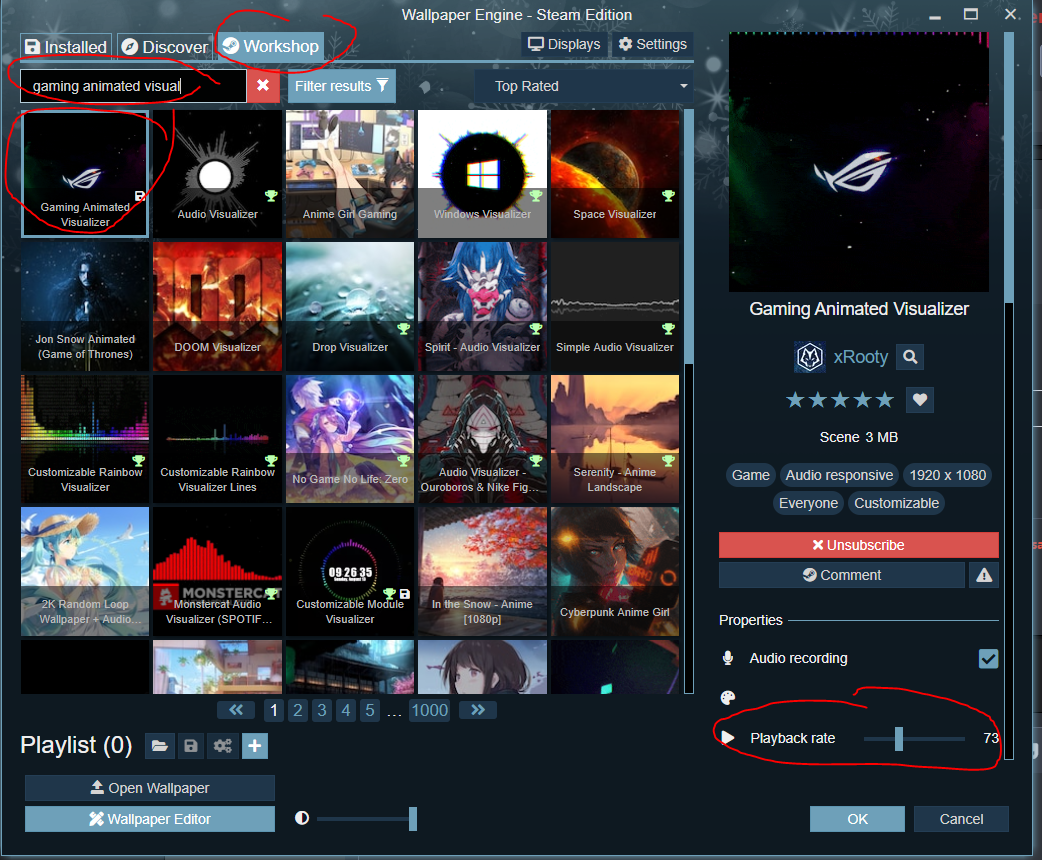Click the Unsubscribe button
Screen dimensions: 1042x860
pyautogui.click(x=858, y=545)
